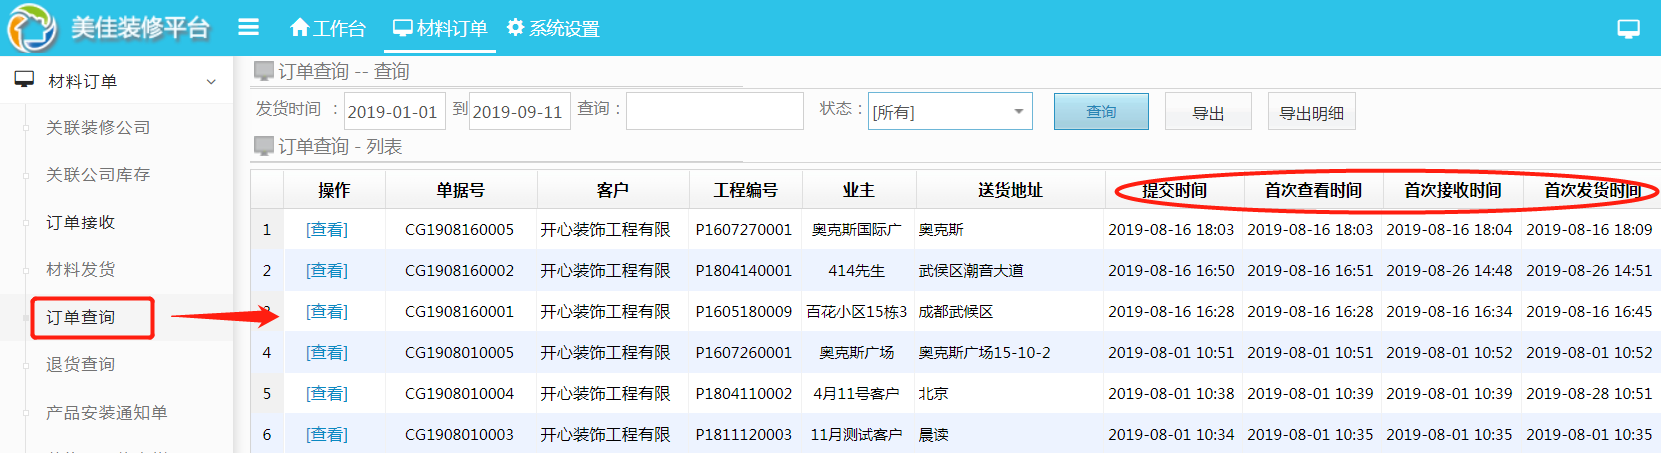This screenshot has height=453, width=1661.
Task: Select 关联装修公司 in the sidebar
Action: (98, 127)
